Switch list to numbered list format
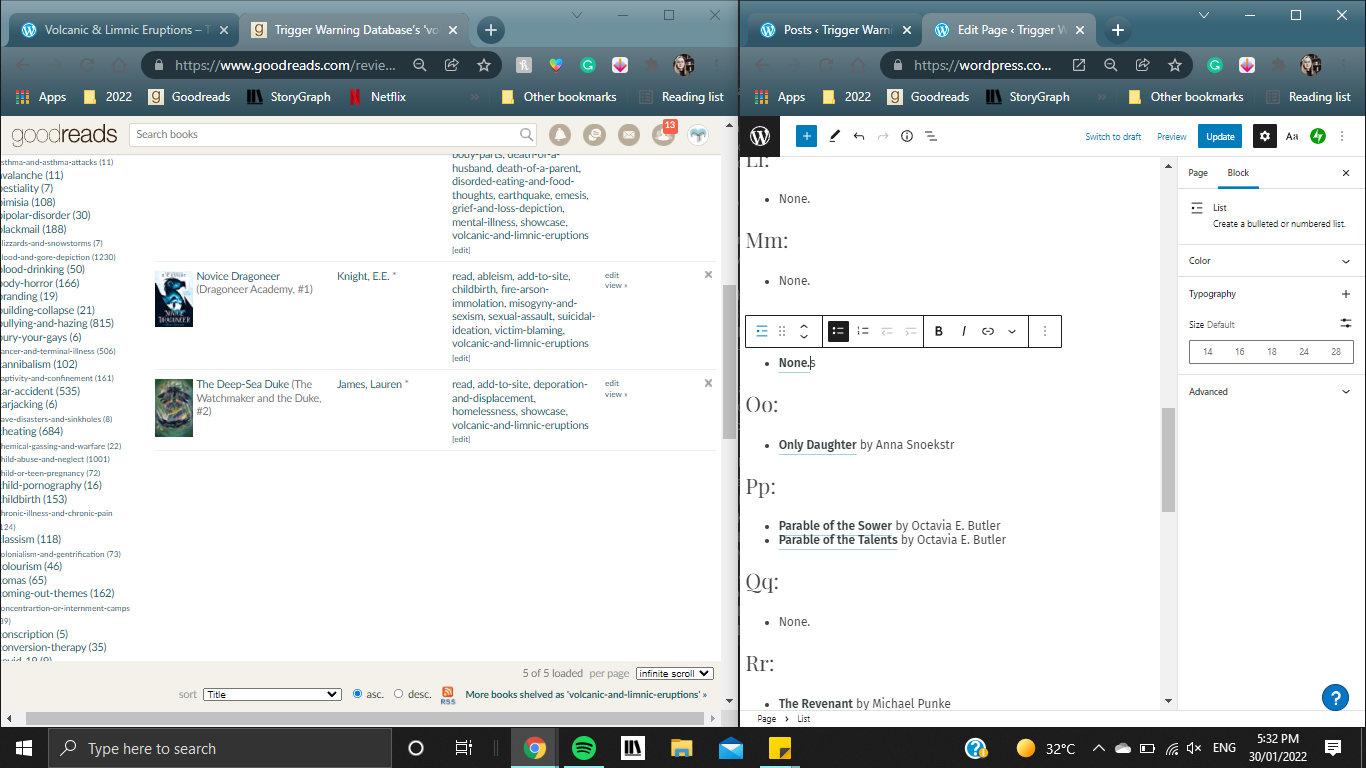The height and width of the screenshot is (768, 1366). pos(863,331)
